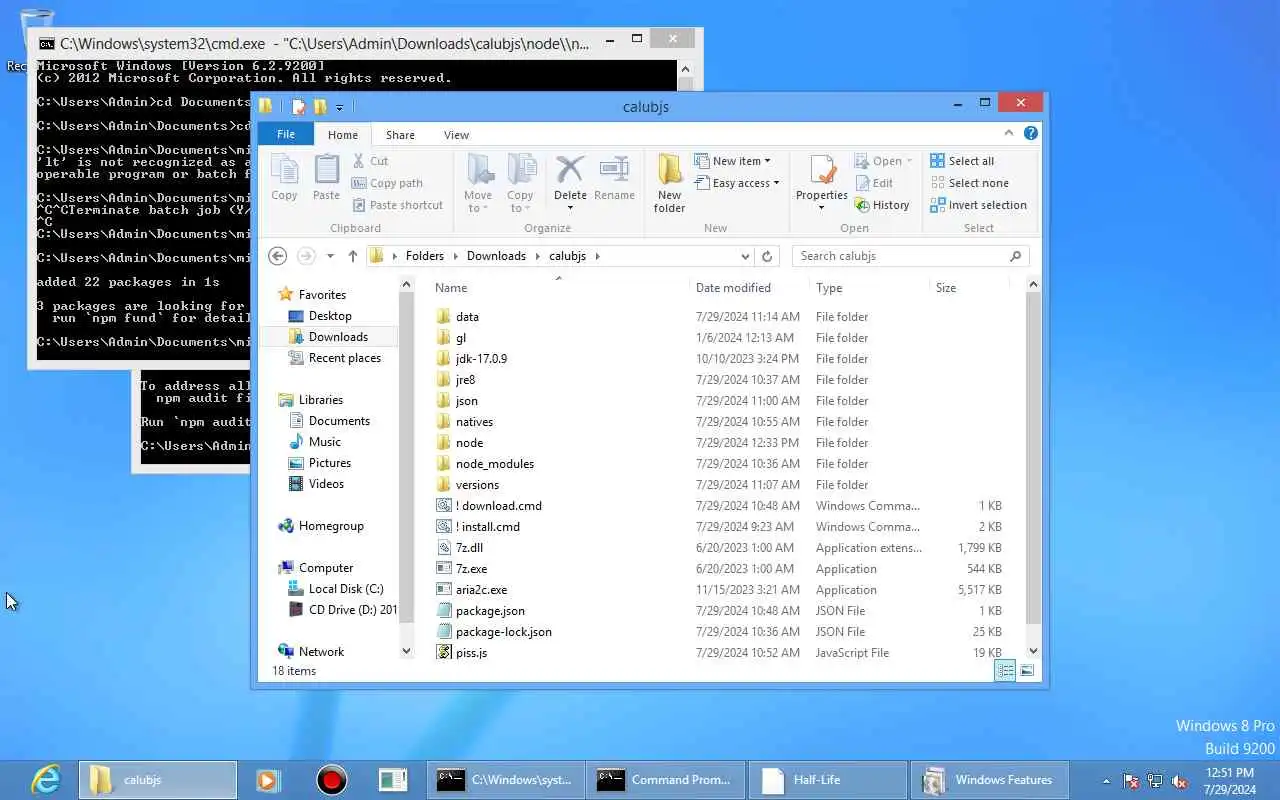The image size is (1280, 800).
Task: Refresh the calubjs folder view
Action: point(767,256)
